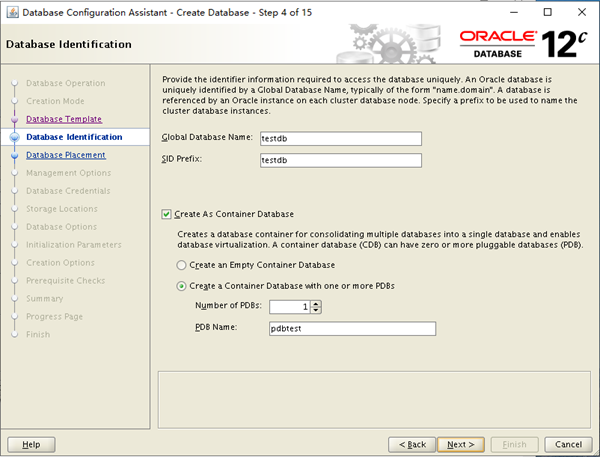Select Create an Empty Container Database
This screenshot has height=457, width=600.
(181, 265)
